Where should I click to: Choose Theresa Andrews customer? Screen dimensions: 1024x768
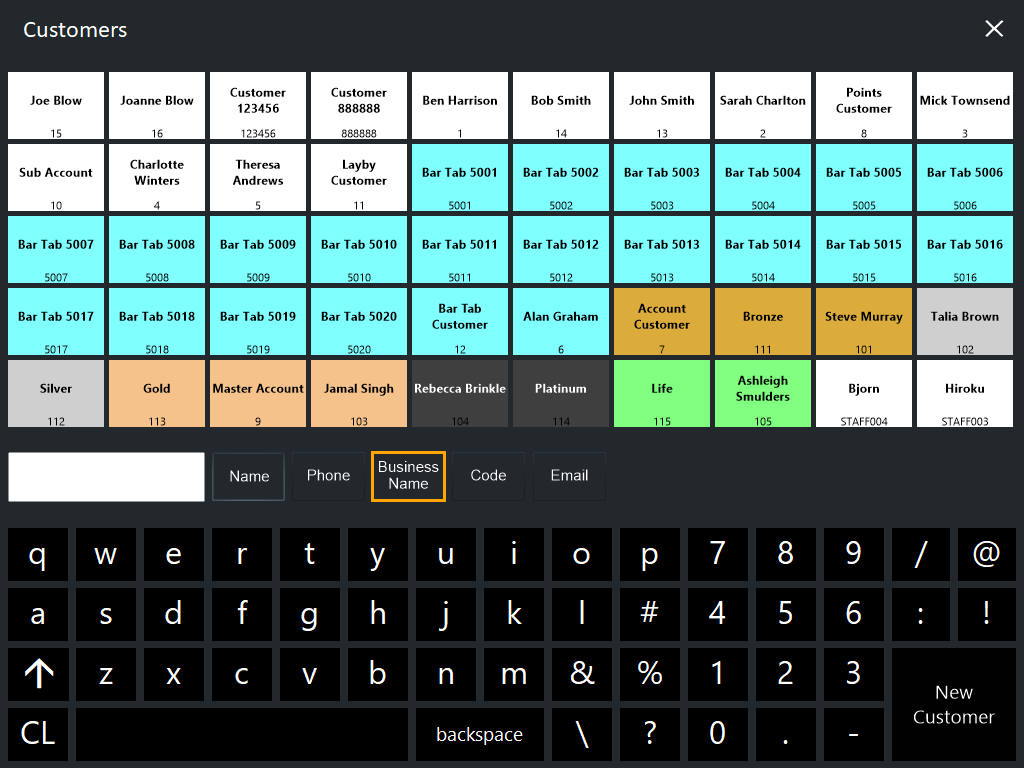coord(258,178)
